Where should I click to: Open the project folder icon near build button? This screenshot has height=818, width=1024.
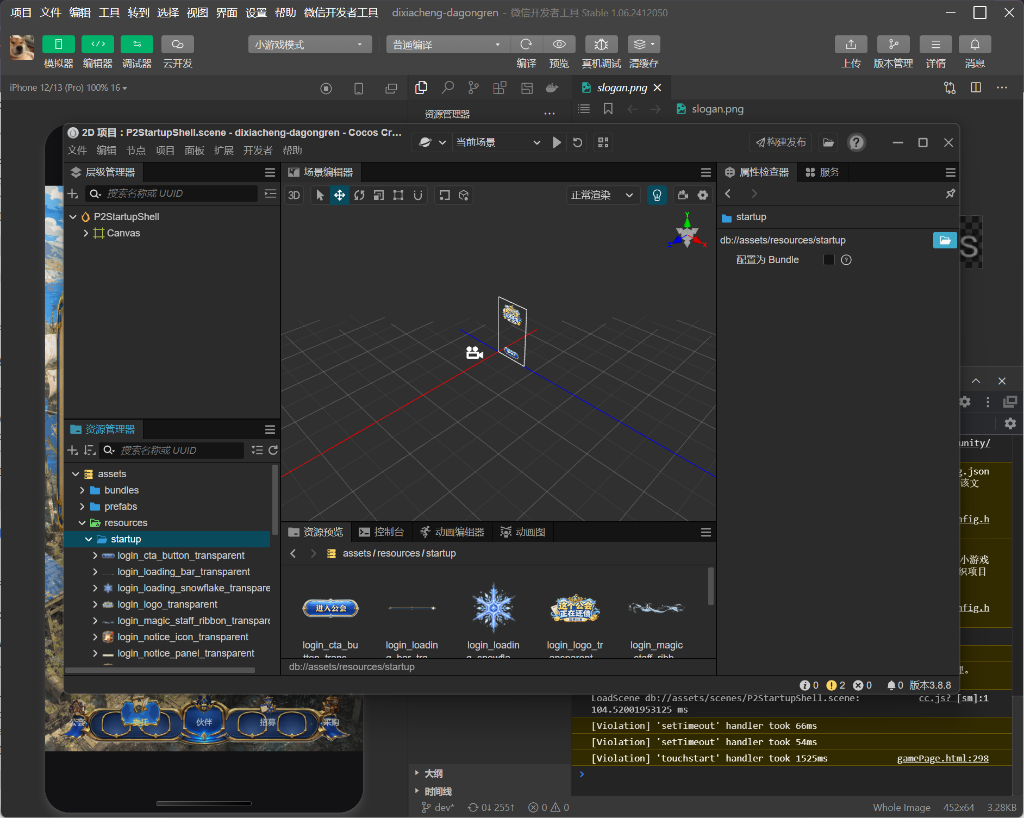[x=828, y=142]
